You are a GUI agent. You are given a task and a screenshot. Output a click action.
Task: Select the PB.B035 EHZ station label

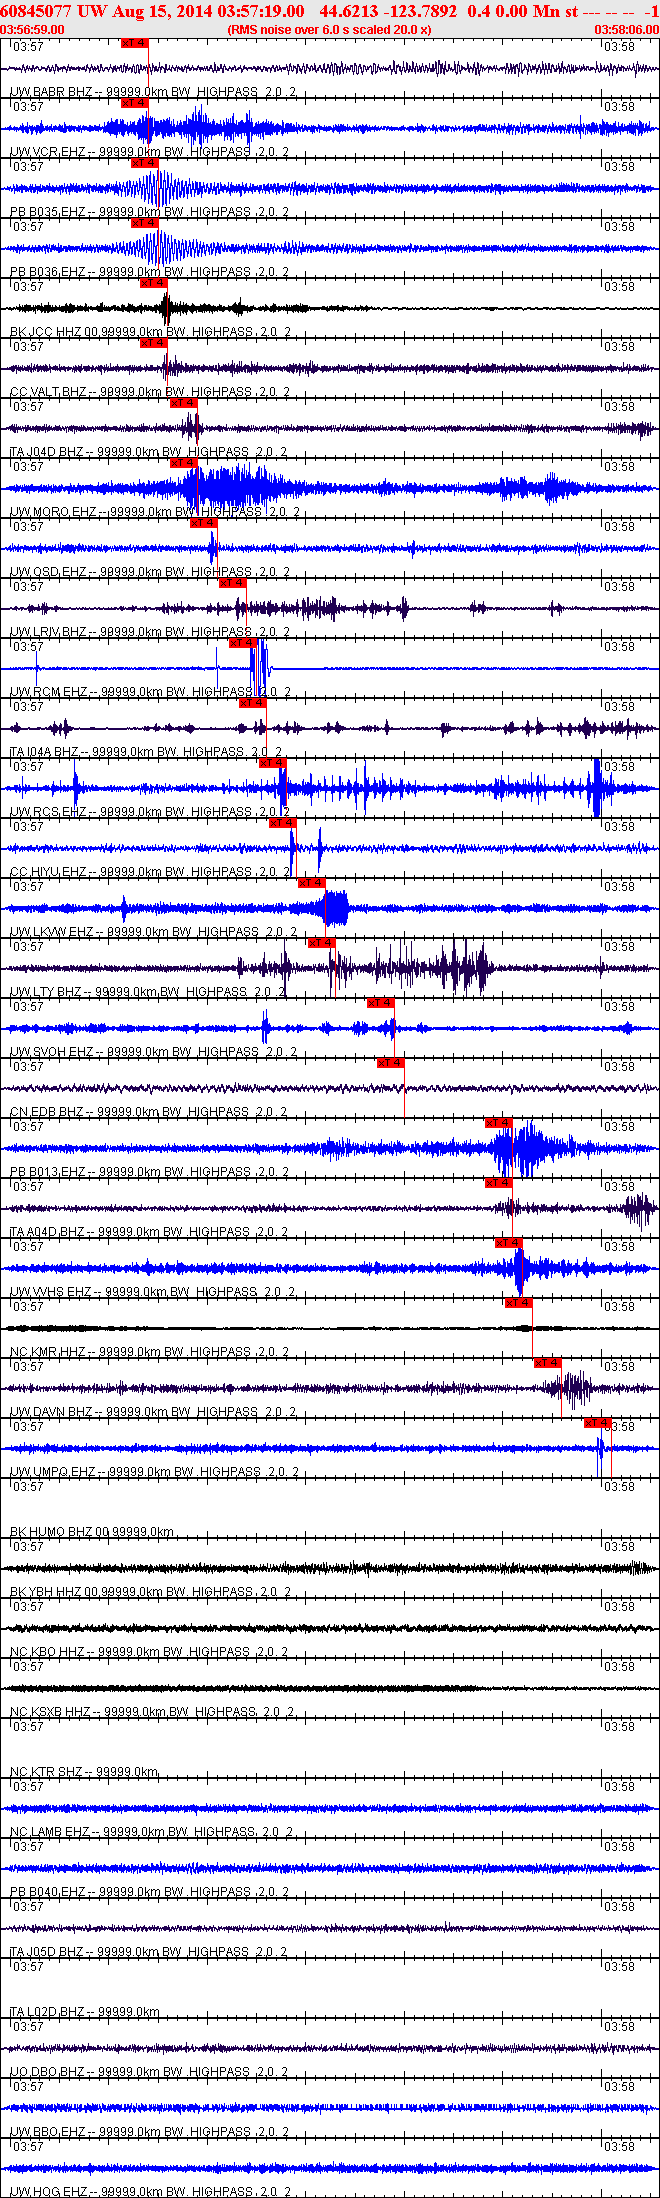(x=149, y=212)
